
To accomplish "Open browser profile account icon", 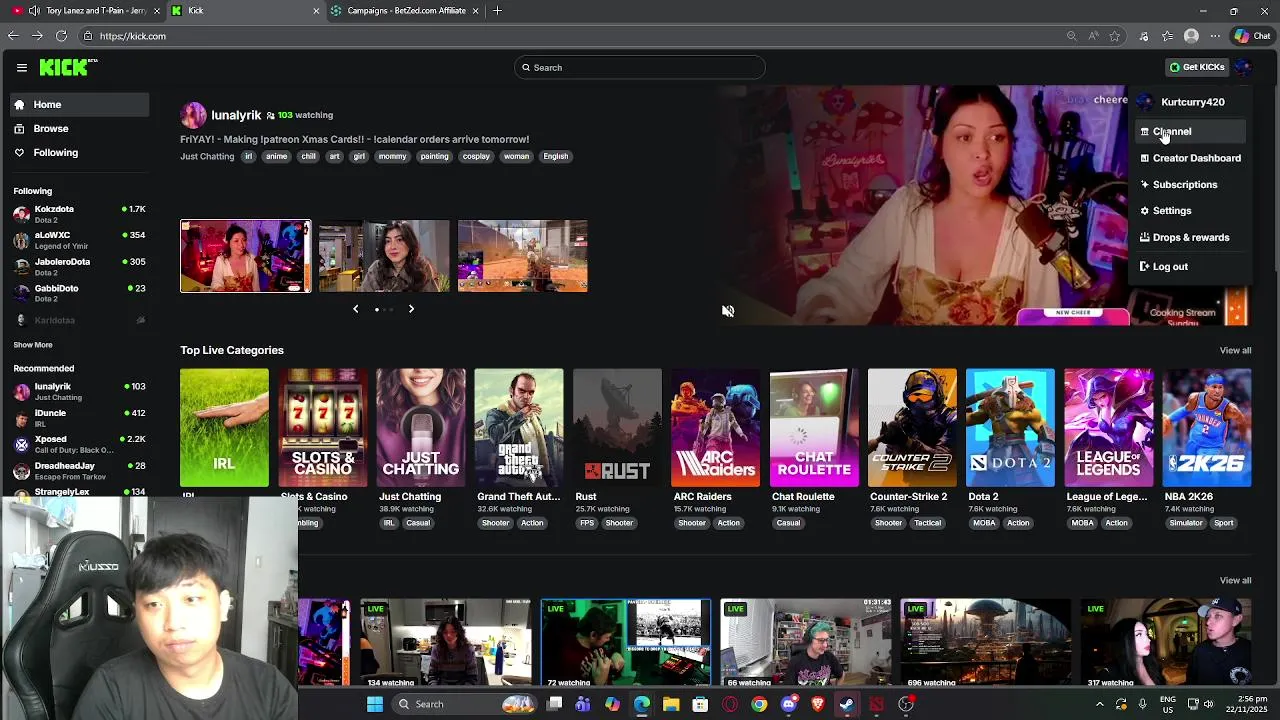I will 1191,36.
